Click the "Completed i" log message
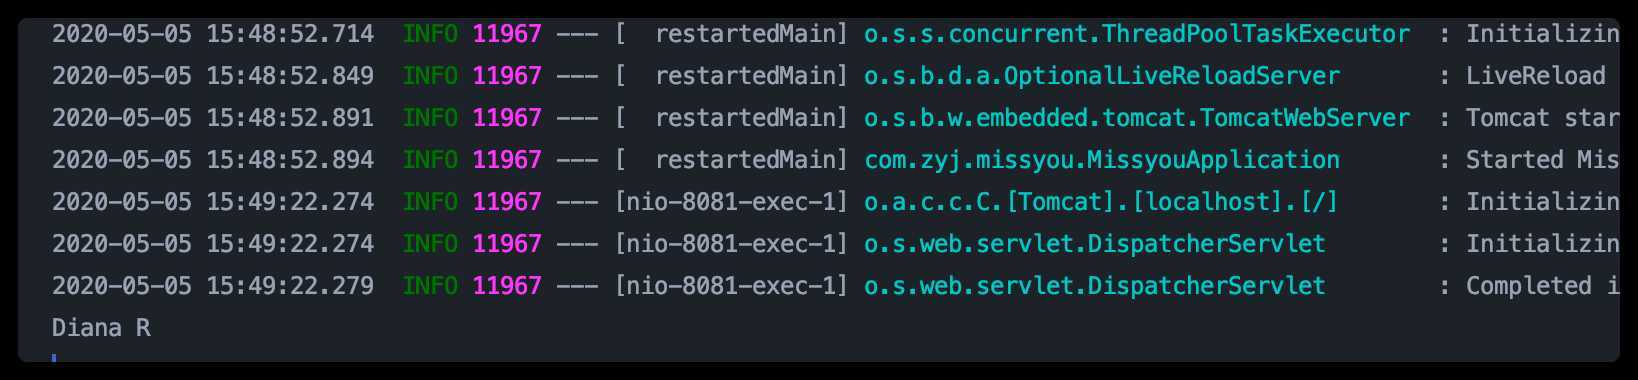Image resolution: width=1638 pixels, height=380 pixels. 1542,286
